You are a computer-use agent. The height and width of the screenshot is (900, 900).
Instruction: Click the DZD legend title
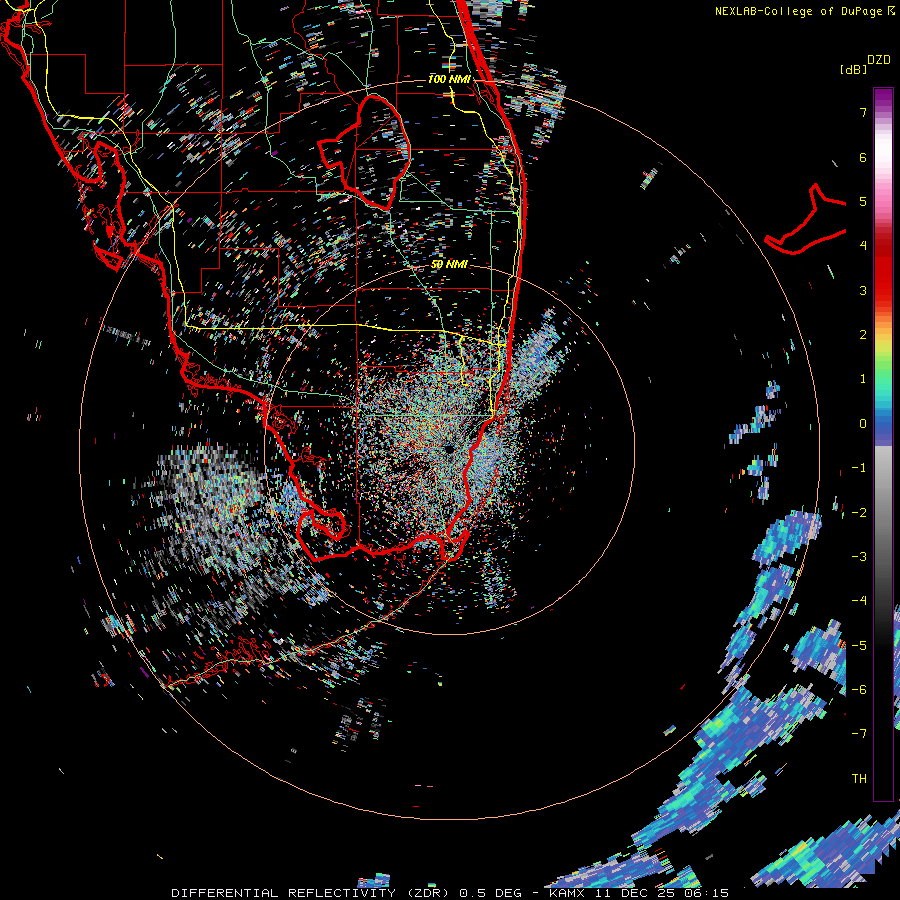coord(879,60)
